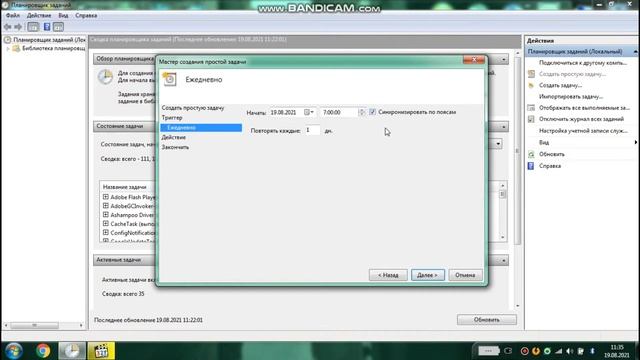
Task: Click the red record tray icon
Action: [525, 351]
